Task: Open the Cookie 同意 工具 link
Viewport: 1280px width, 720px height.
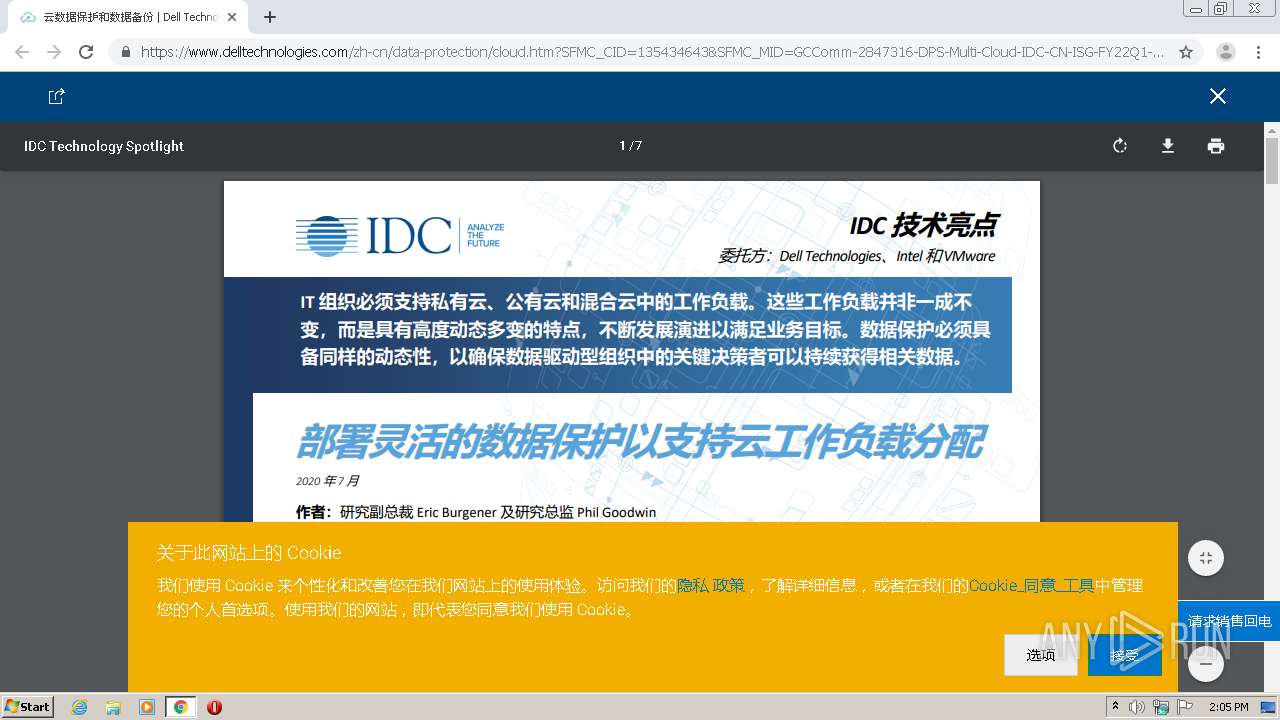Action: (x=1031, y=585)
